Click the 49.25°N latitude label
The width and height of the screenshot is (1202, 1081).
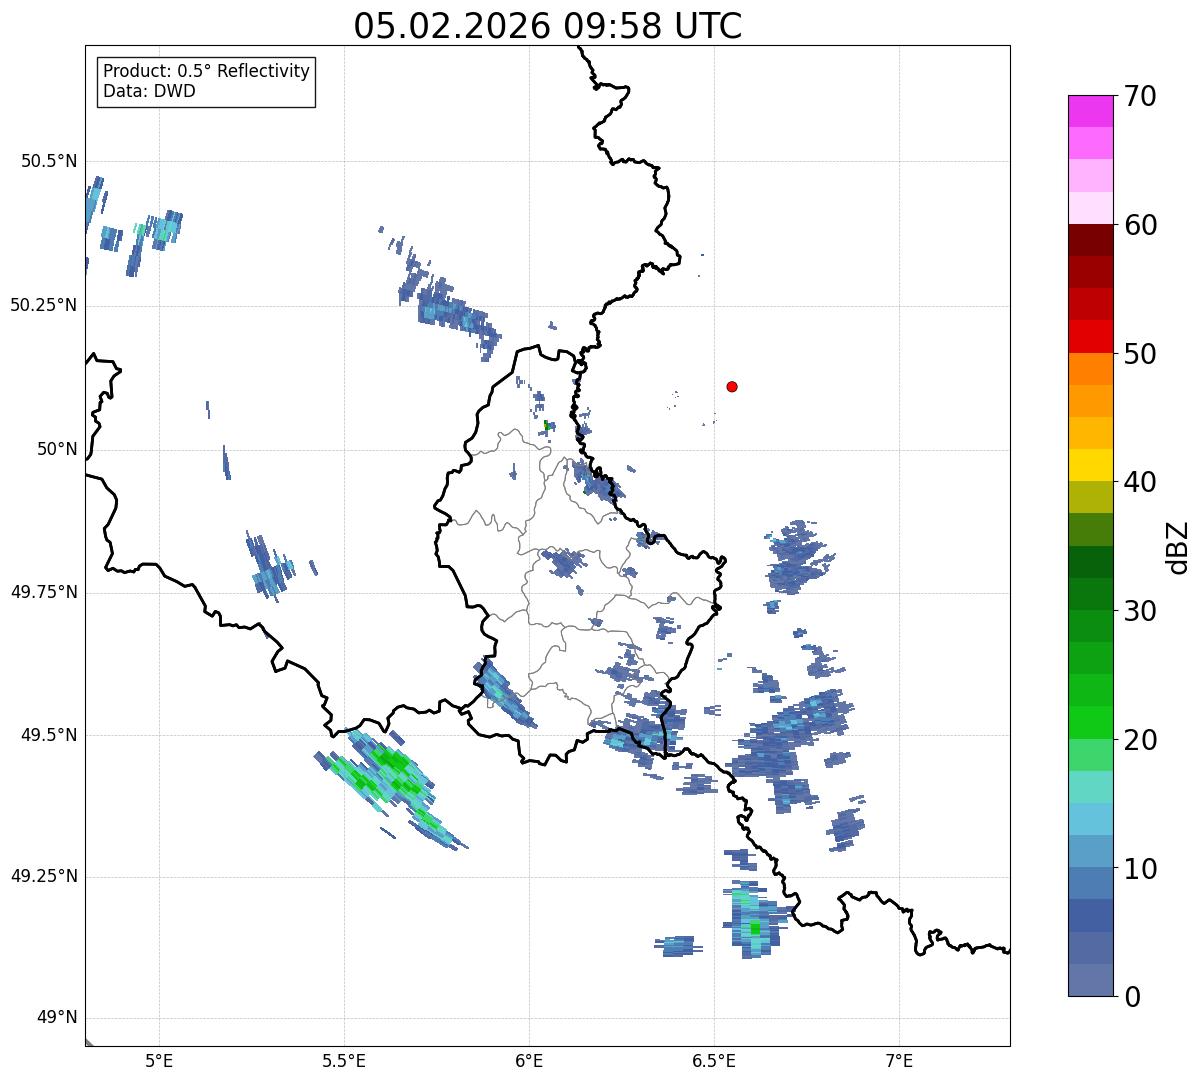point(44,876)
